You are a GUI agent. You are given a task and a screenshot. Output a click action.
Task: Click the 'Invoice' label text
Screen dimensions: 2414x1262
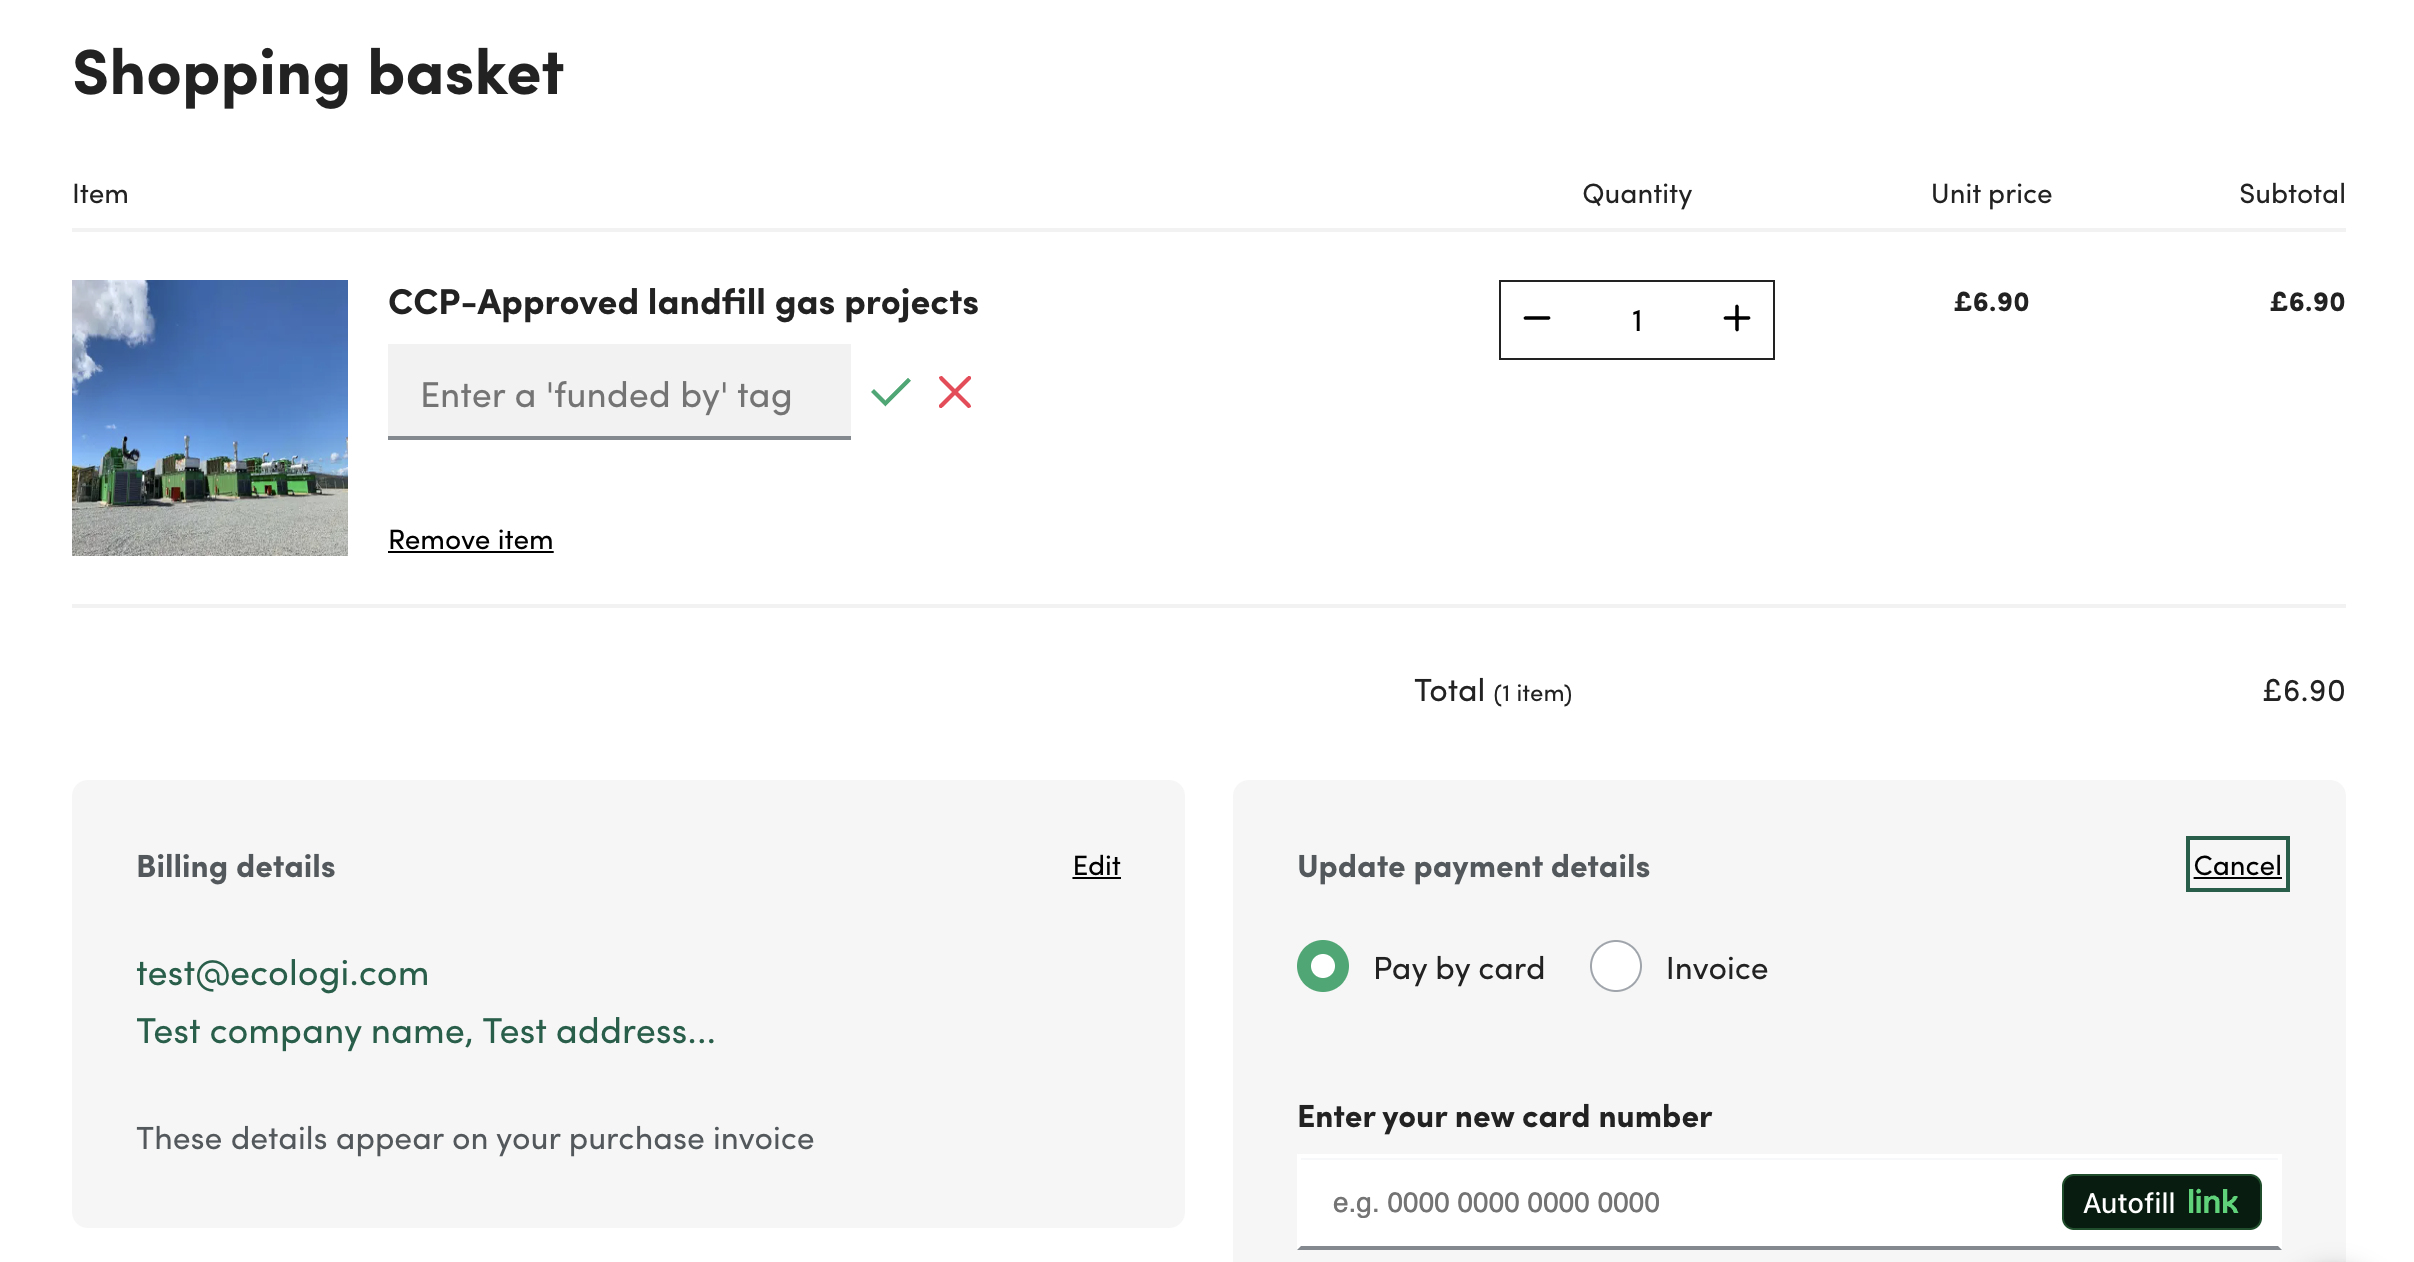[x=1717, y=968]
